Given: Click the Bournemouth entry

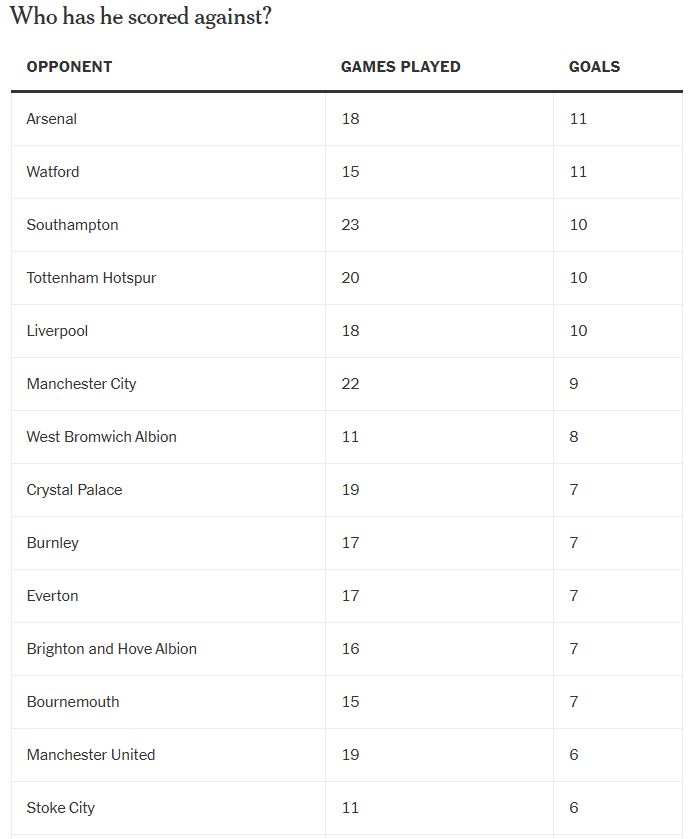Looking at the screenshot, I should coord(73,701).
